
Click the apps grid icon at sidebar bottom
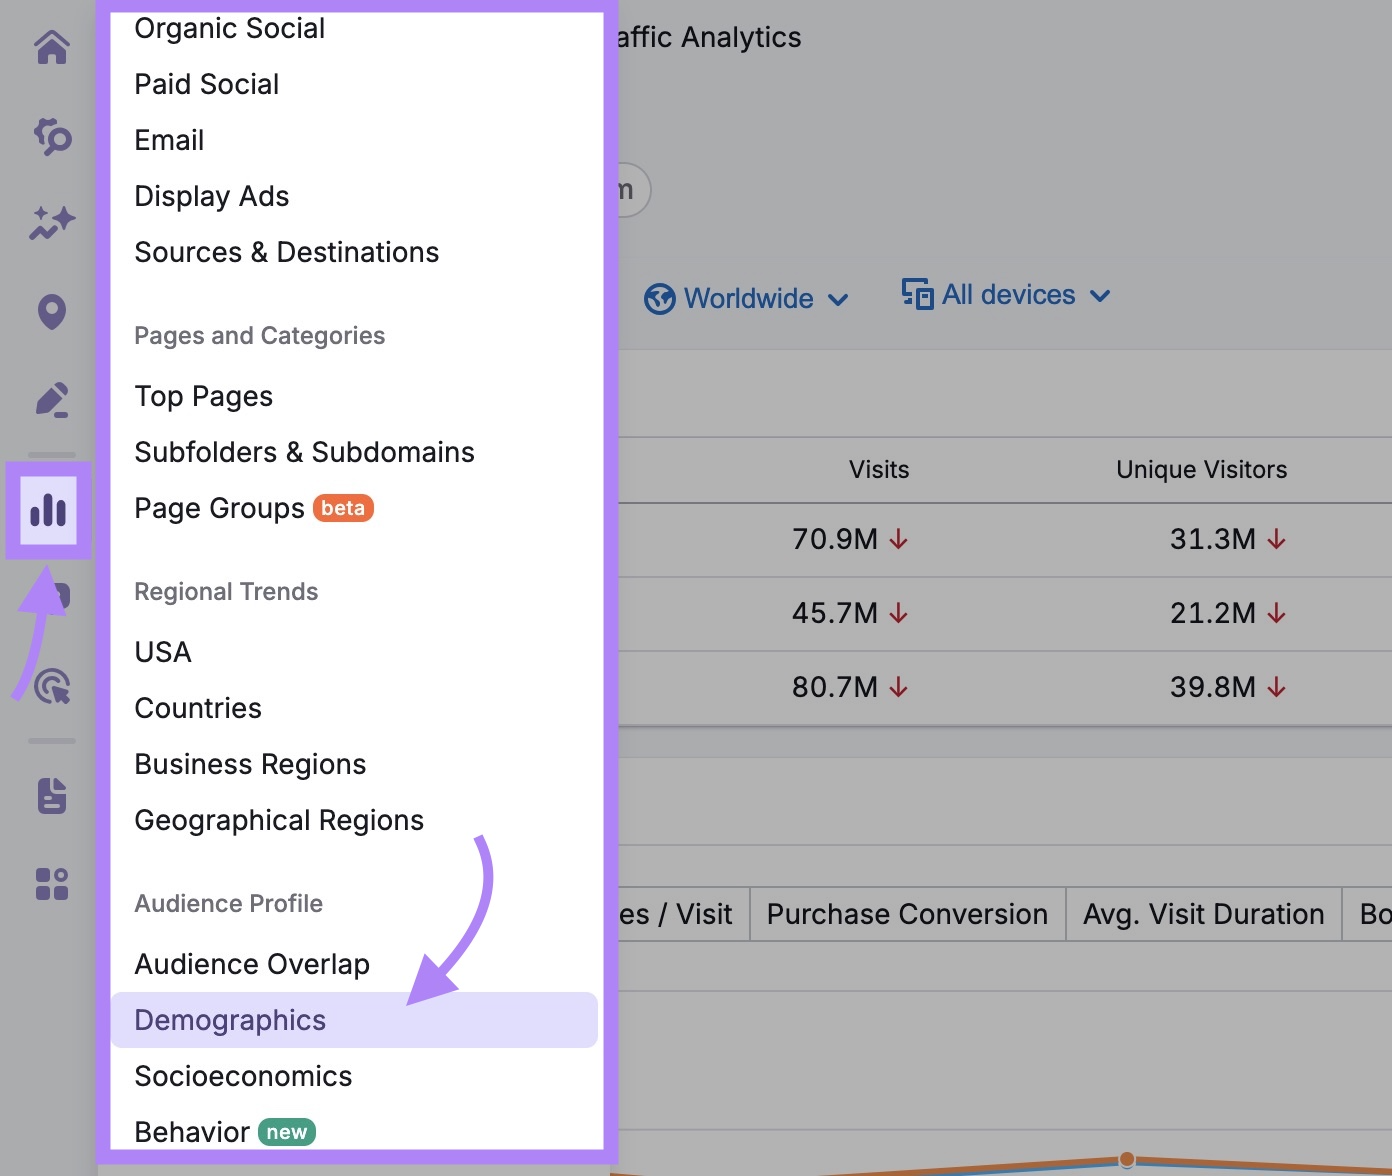51,882
